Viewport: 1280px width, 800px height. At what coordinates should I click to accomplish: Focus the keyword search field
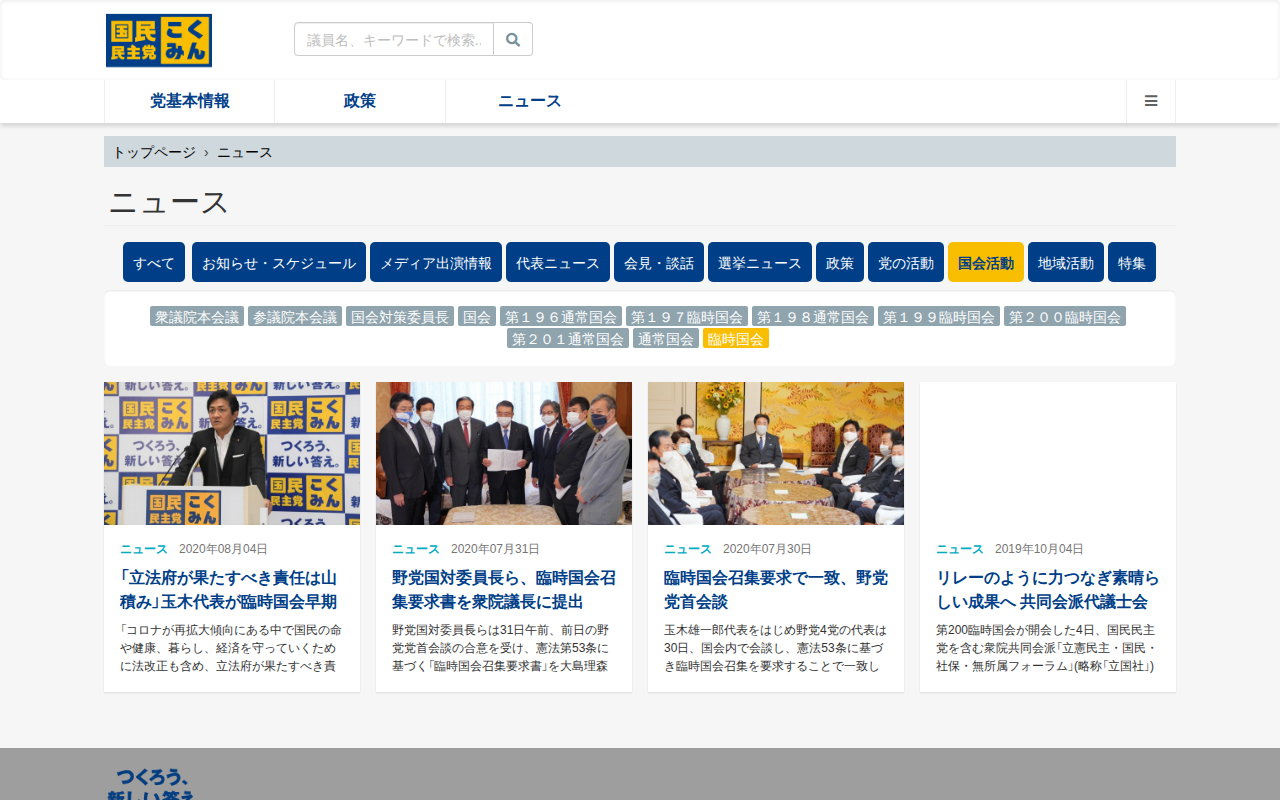pyautogui.click(x=394, y=39)
